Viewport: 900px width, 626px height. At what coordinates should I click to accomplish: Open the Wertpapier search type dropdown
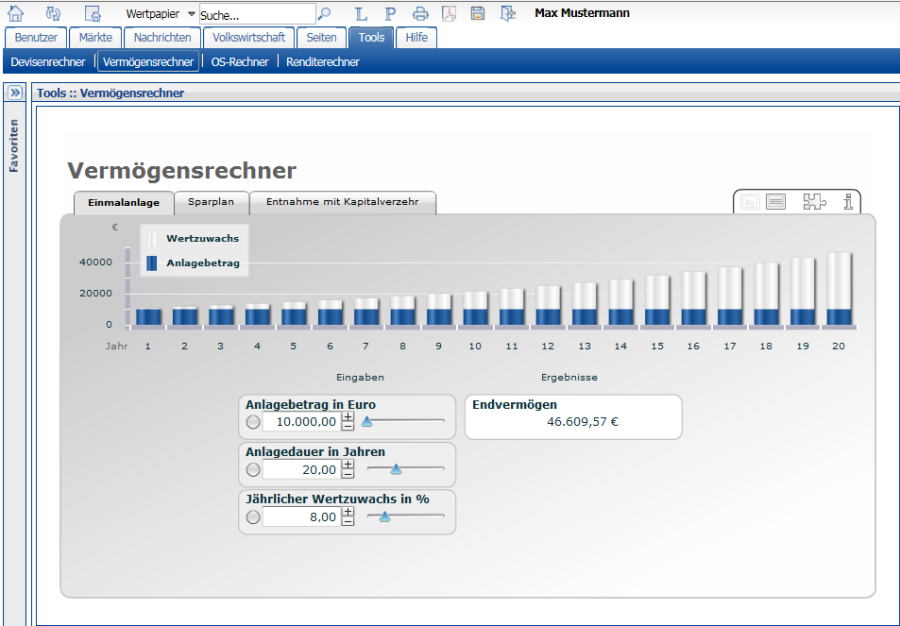pyautogui.click(x=192, y=14)
